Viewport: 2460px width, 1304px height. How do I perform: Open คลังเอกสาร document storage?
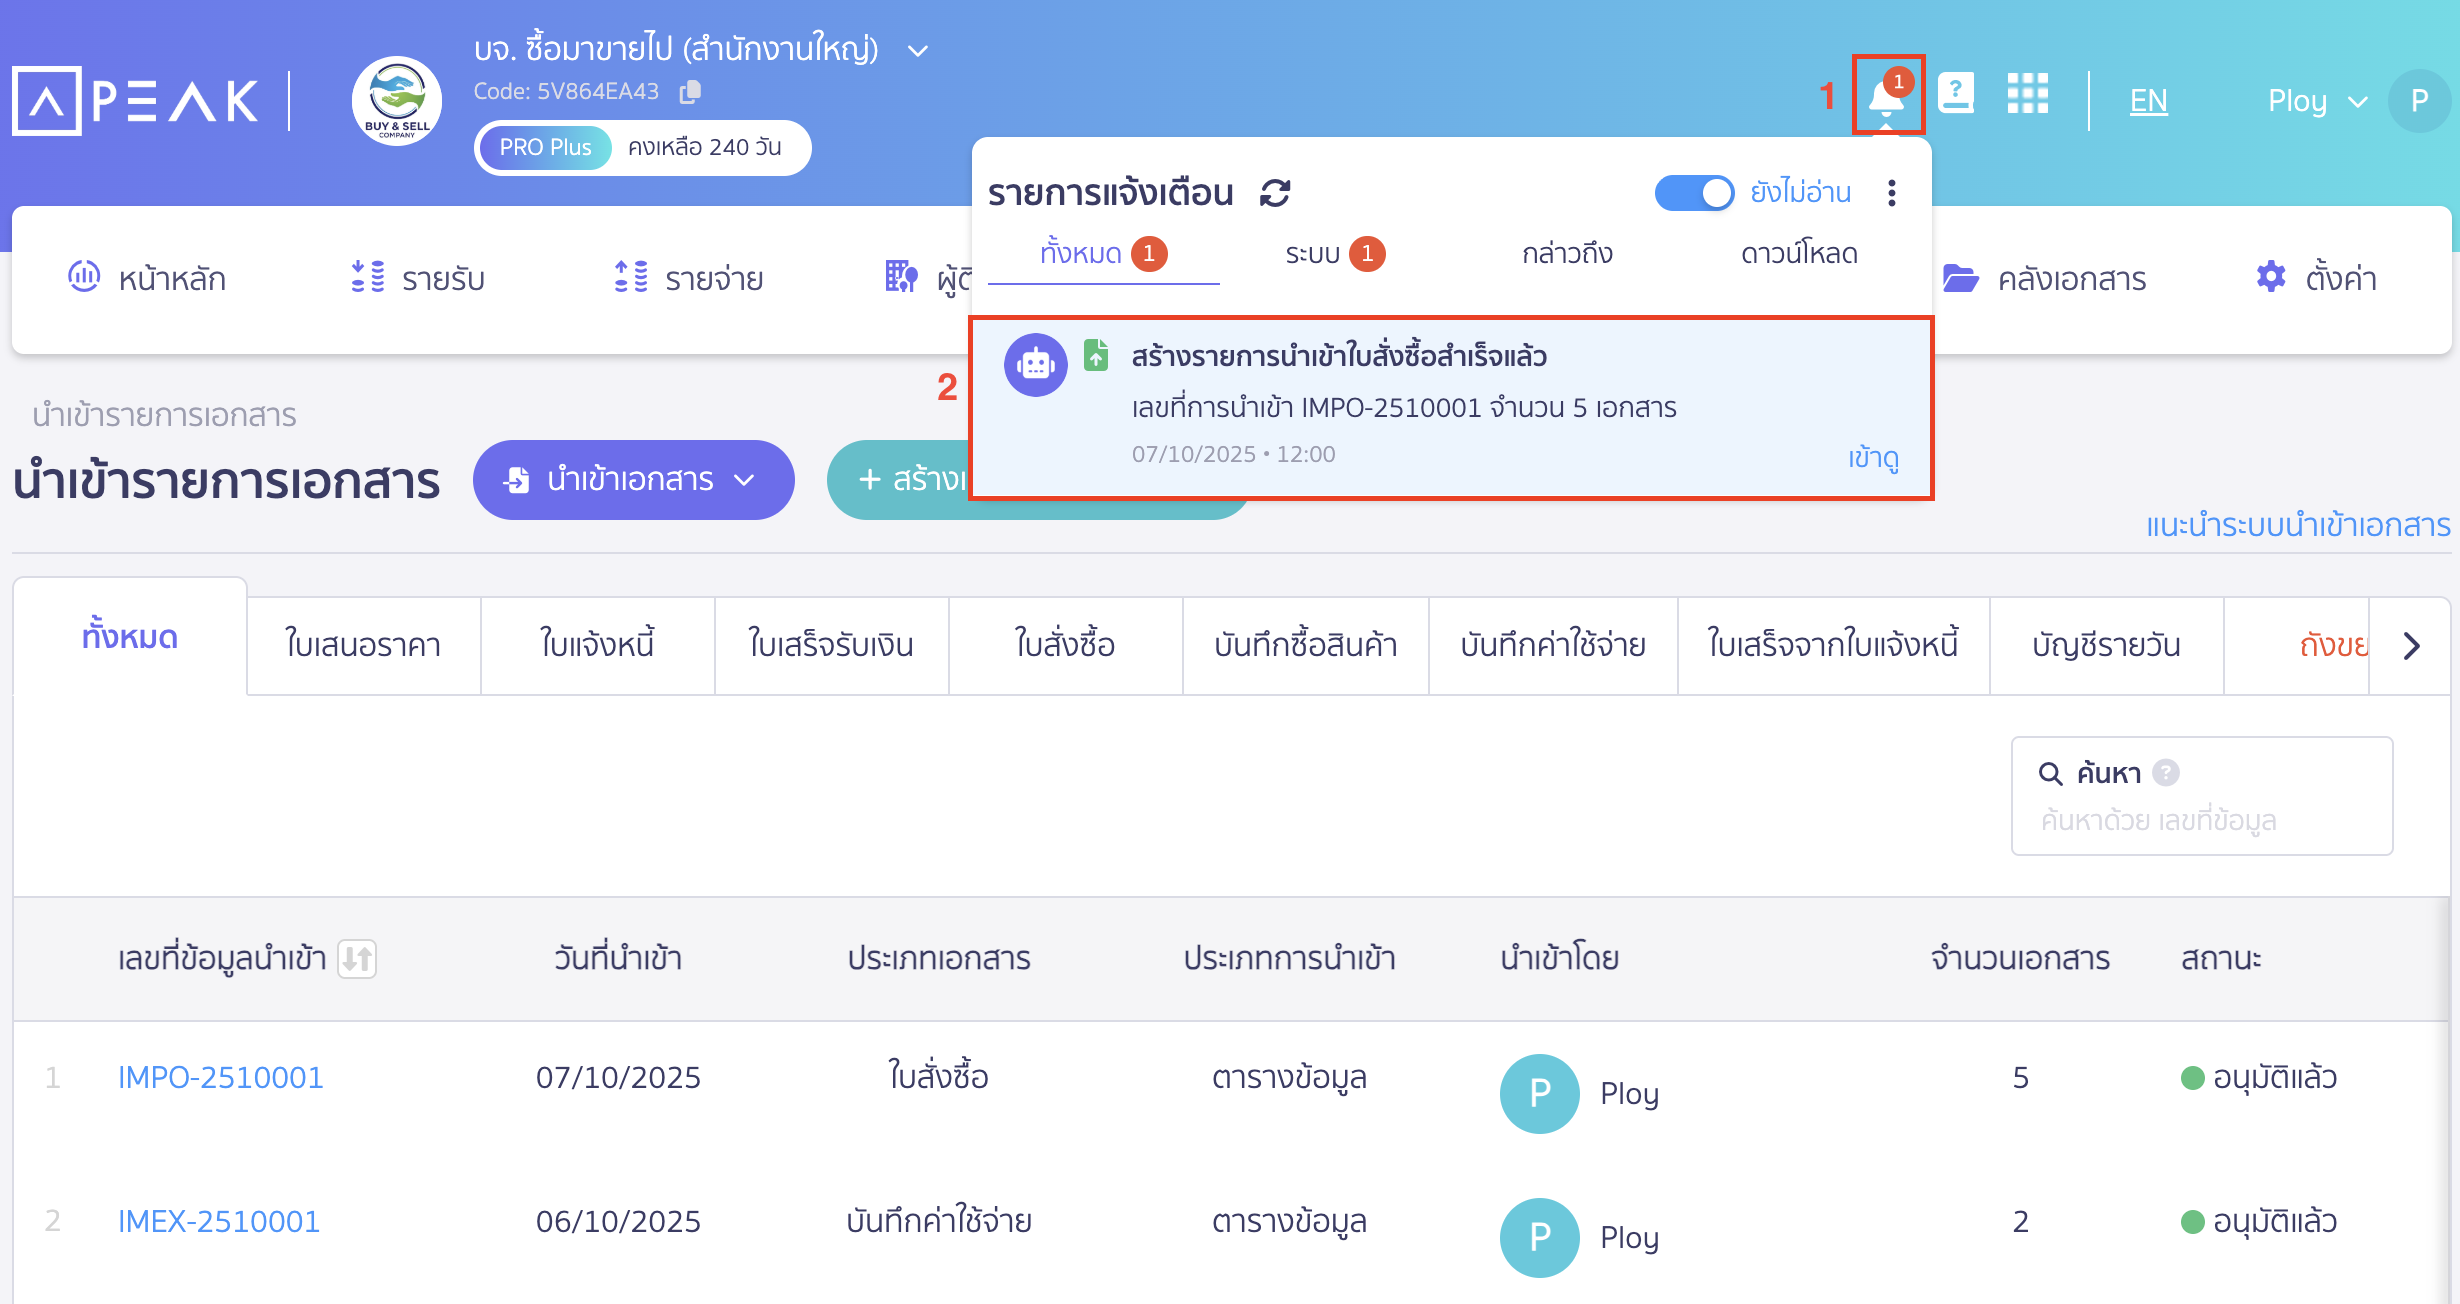pos(2074,279)
